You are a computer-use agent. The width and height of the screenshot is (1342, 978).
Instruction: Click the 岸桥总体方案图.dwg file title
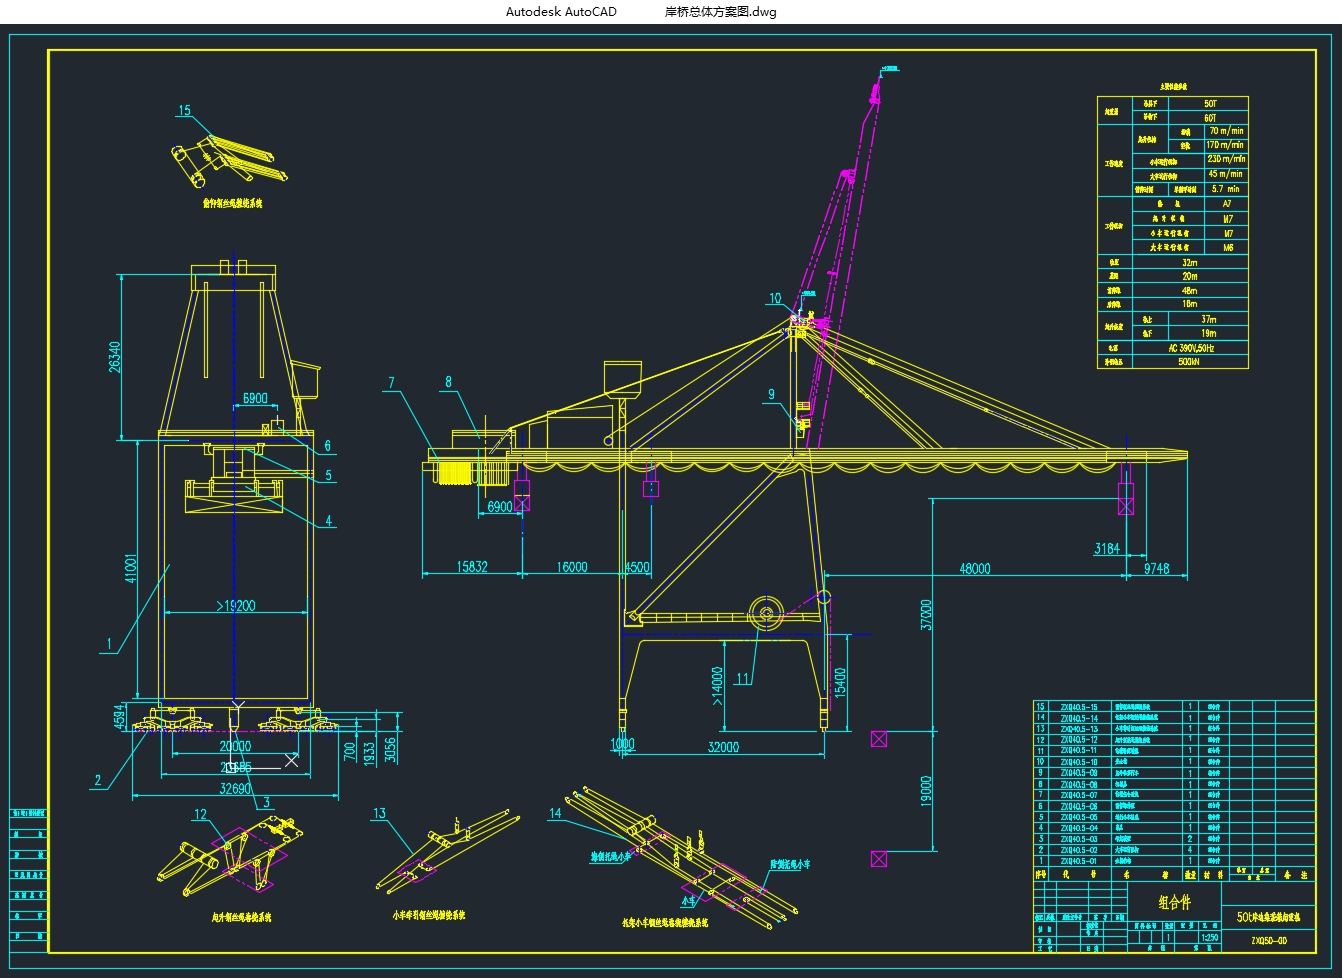[x=720, y=12]
